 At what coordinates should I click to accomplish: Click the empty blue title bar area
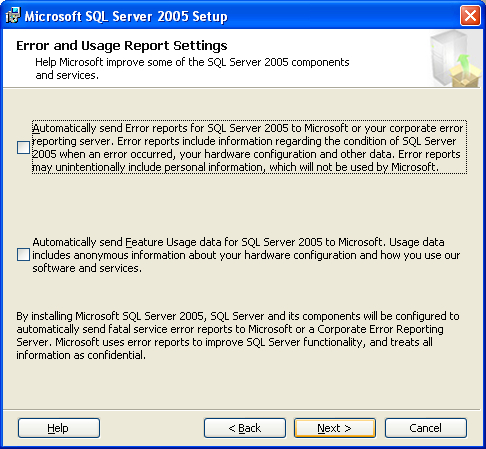[343, 15]
